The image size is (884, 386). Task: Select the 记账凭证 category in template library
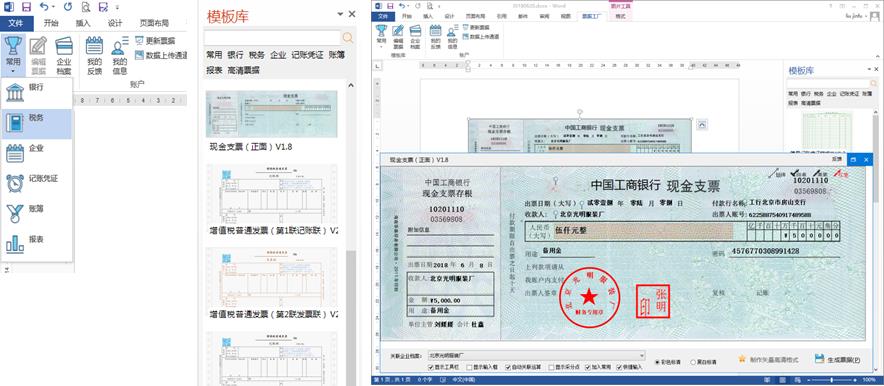point(307,55)
